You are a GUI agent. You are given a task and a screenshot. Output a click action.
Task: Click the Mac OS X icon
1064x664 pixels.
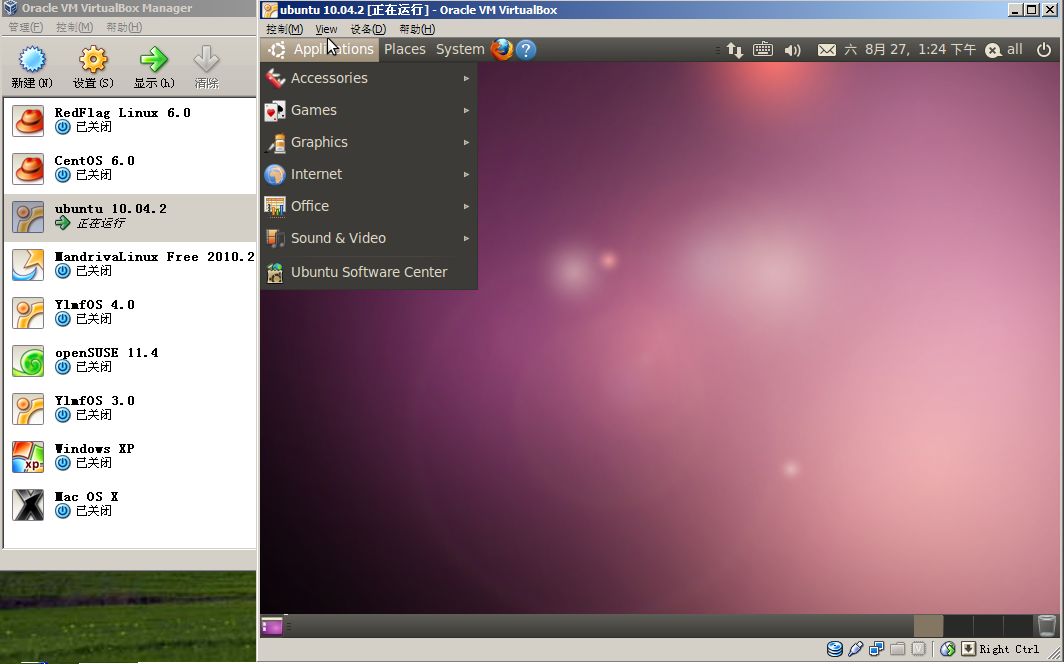(28, 505)
